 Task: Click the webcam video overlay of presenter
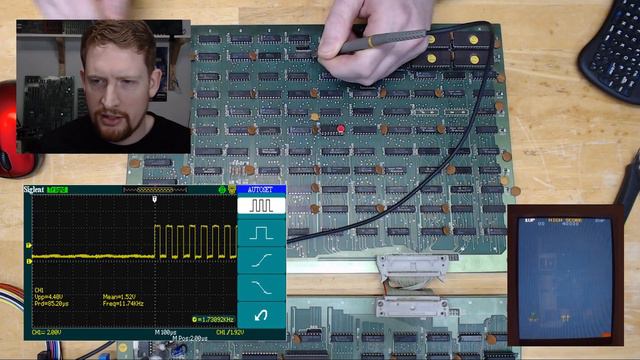click(103, 87)
